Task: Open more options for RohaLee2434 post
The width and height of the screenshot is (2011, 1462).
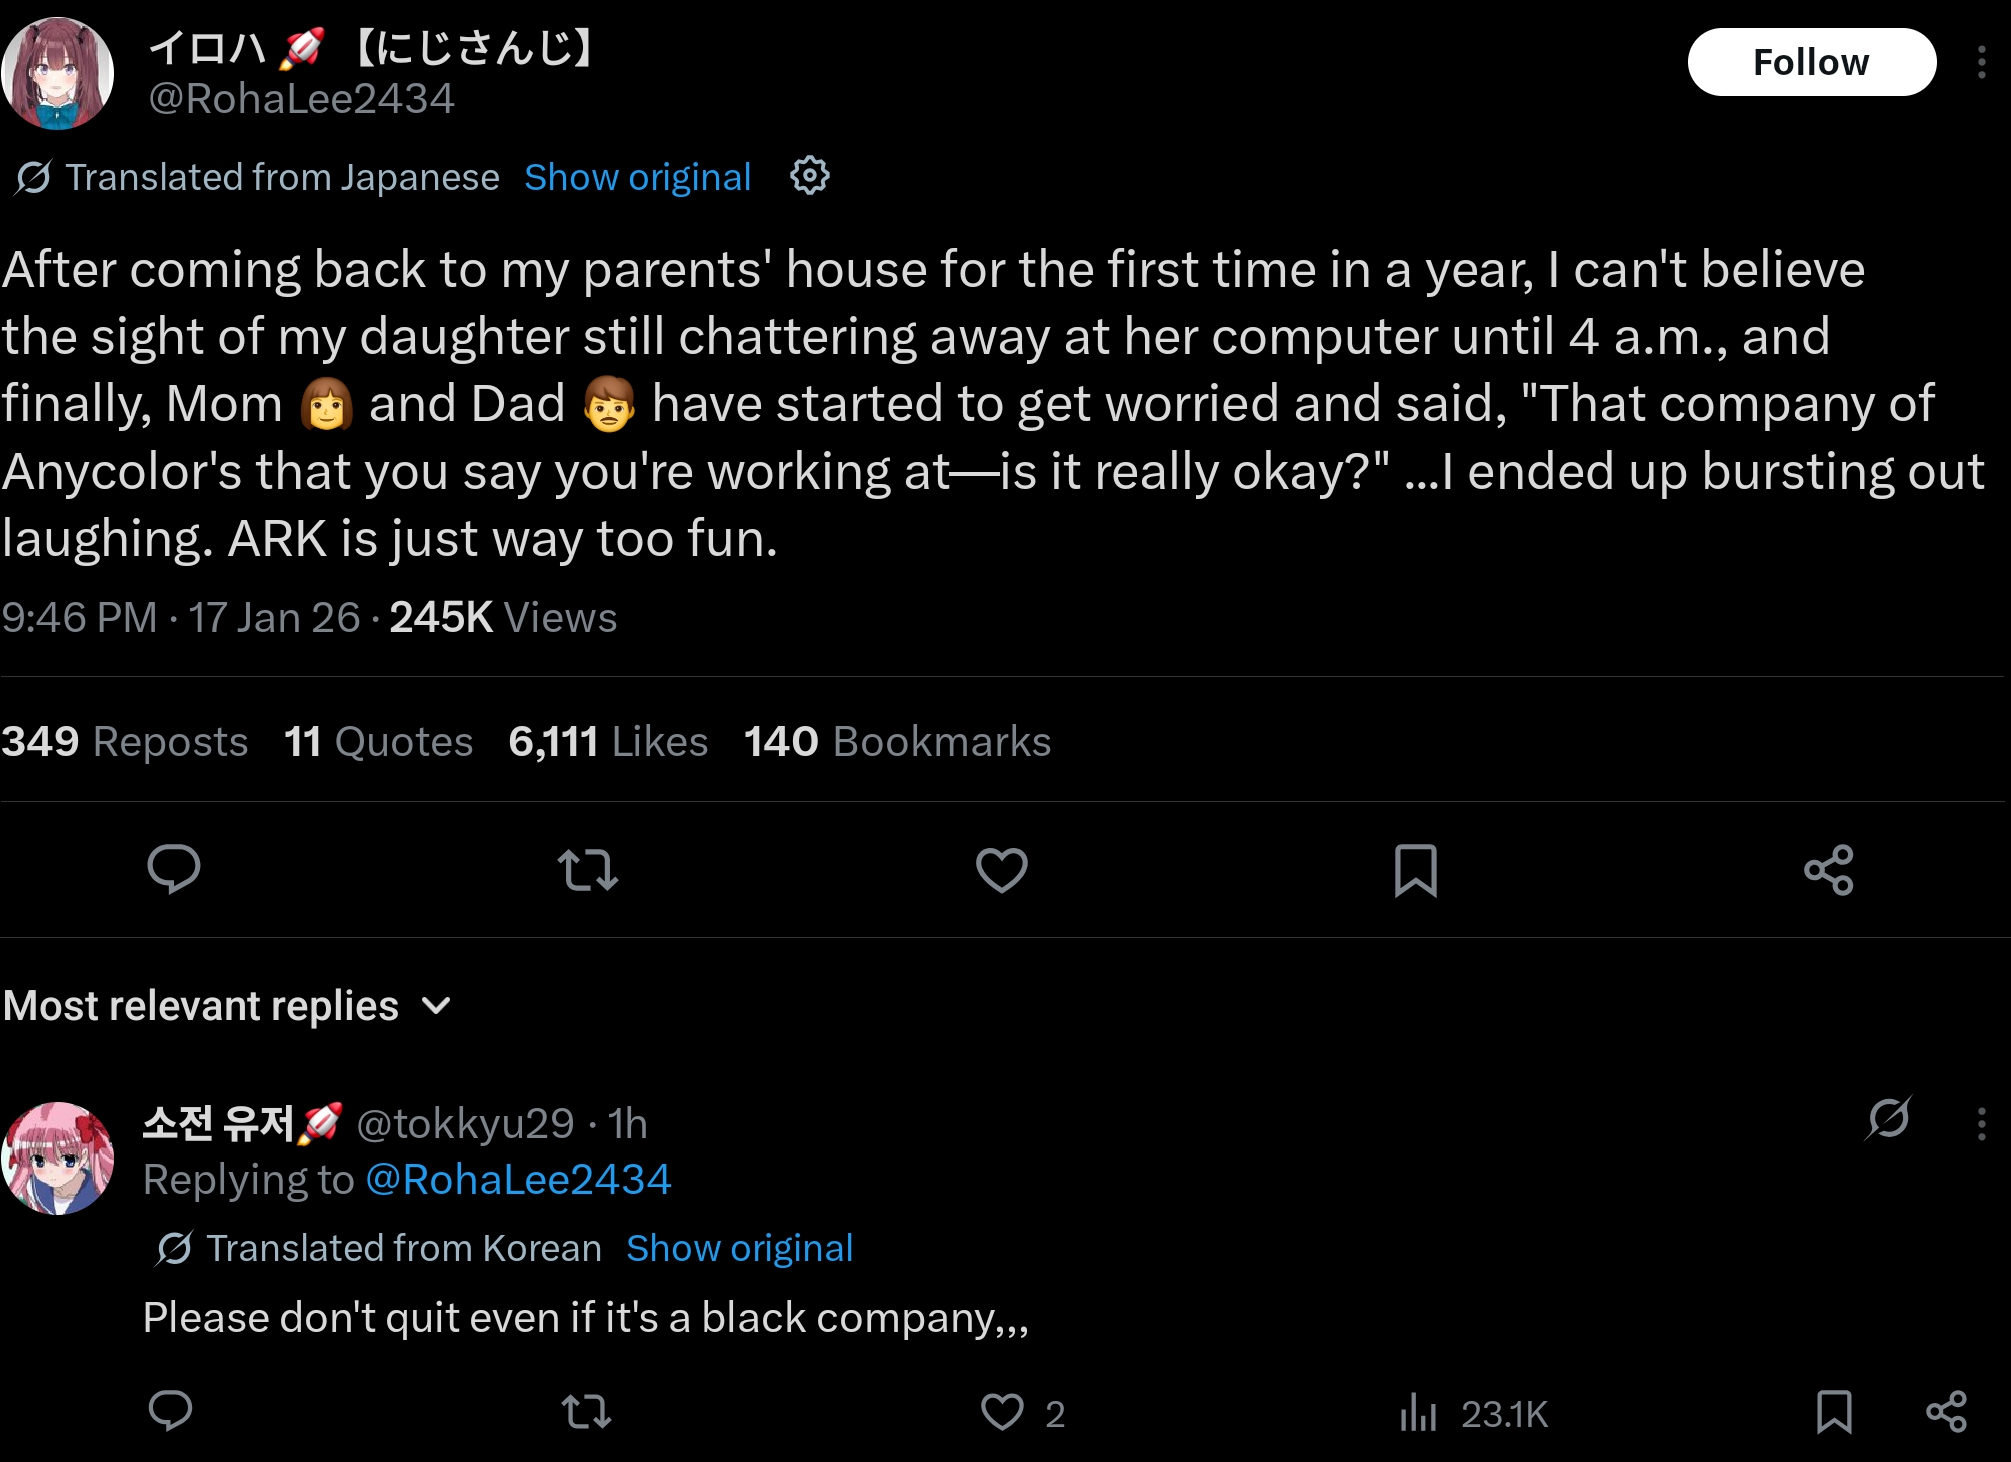Action: (1981, 62)
